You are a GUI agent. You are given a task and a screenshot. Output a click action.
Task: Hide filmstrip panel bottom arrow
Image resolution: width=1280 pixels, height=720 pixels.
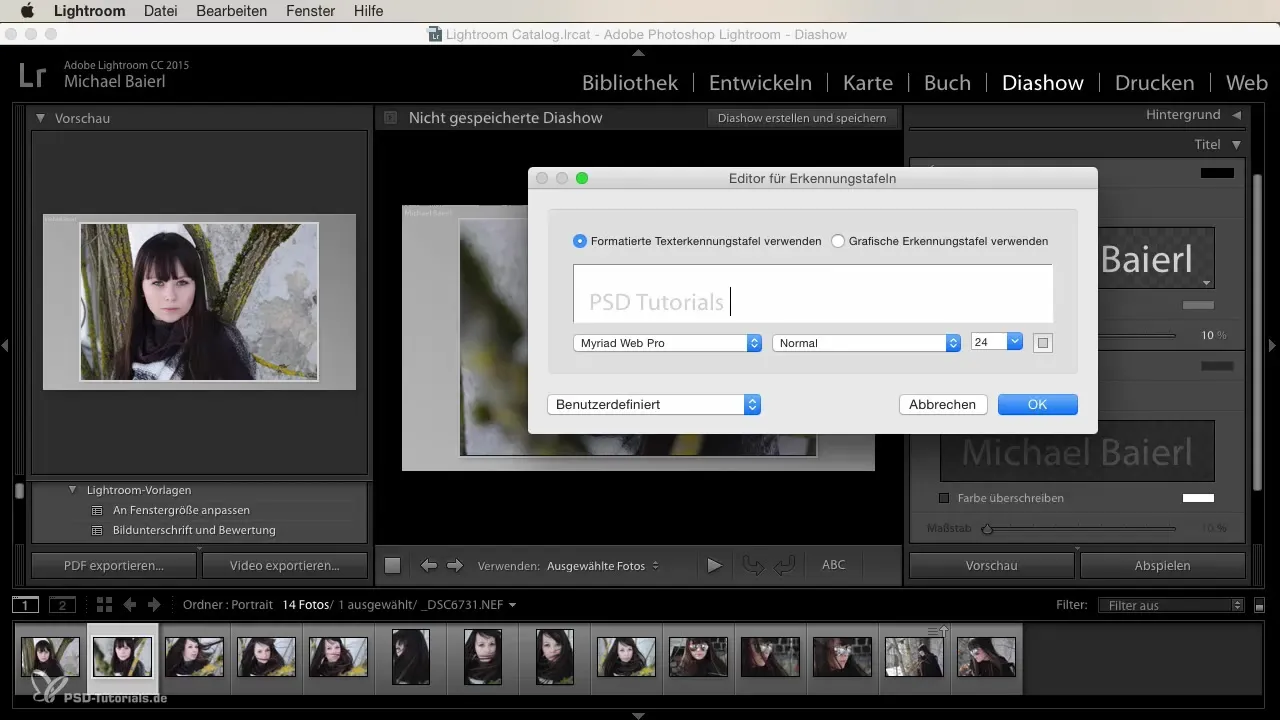tap(639, 715)
